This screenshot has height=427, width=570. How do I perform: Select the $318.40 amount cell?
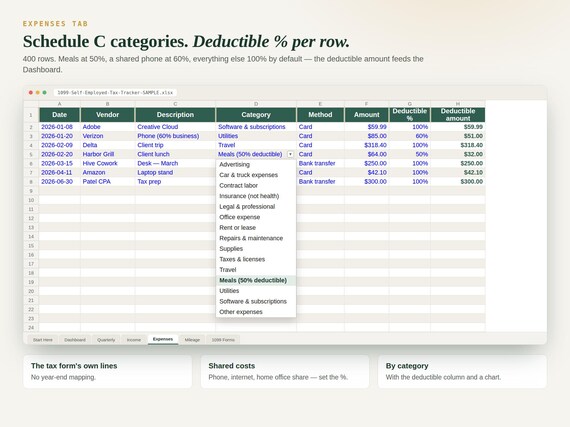click(x=366, y=145)
